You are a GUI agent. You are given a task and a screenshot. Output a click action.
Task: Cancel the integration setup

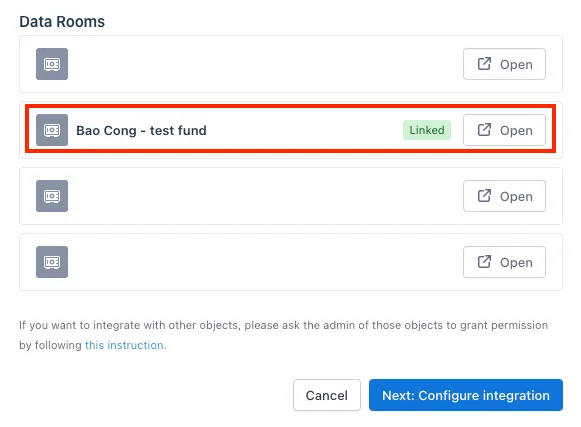tap(326, 395)
